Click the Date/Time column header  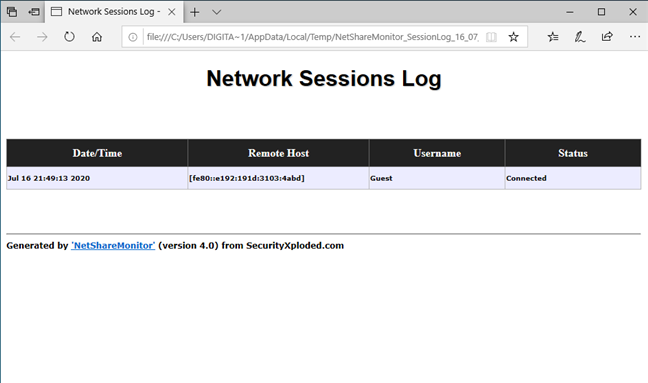pyautogui.click(x=97, y=153)
